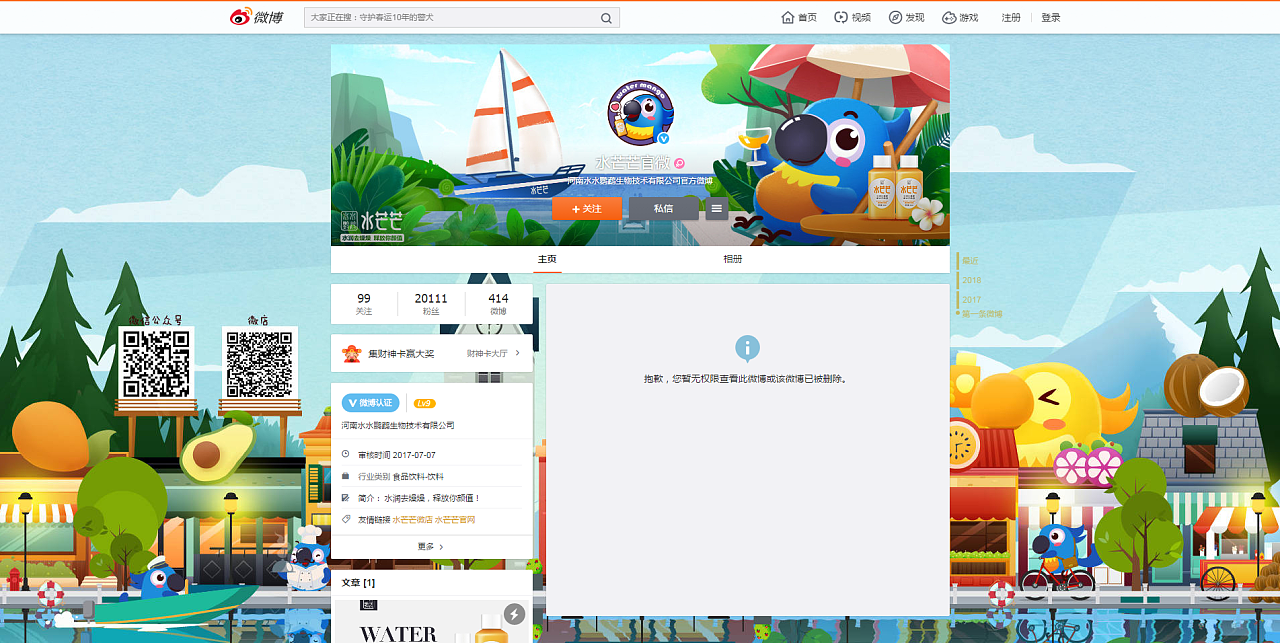Click the 私信 message button
Screen dimensions: 1280x643
[x=663, y=209]
